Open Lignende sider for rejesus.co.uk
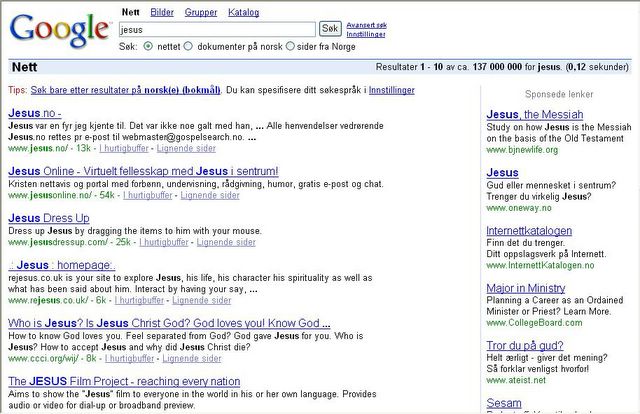The width and height of the screenshot is (640, 414). coord(202,300)
